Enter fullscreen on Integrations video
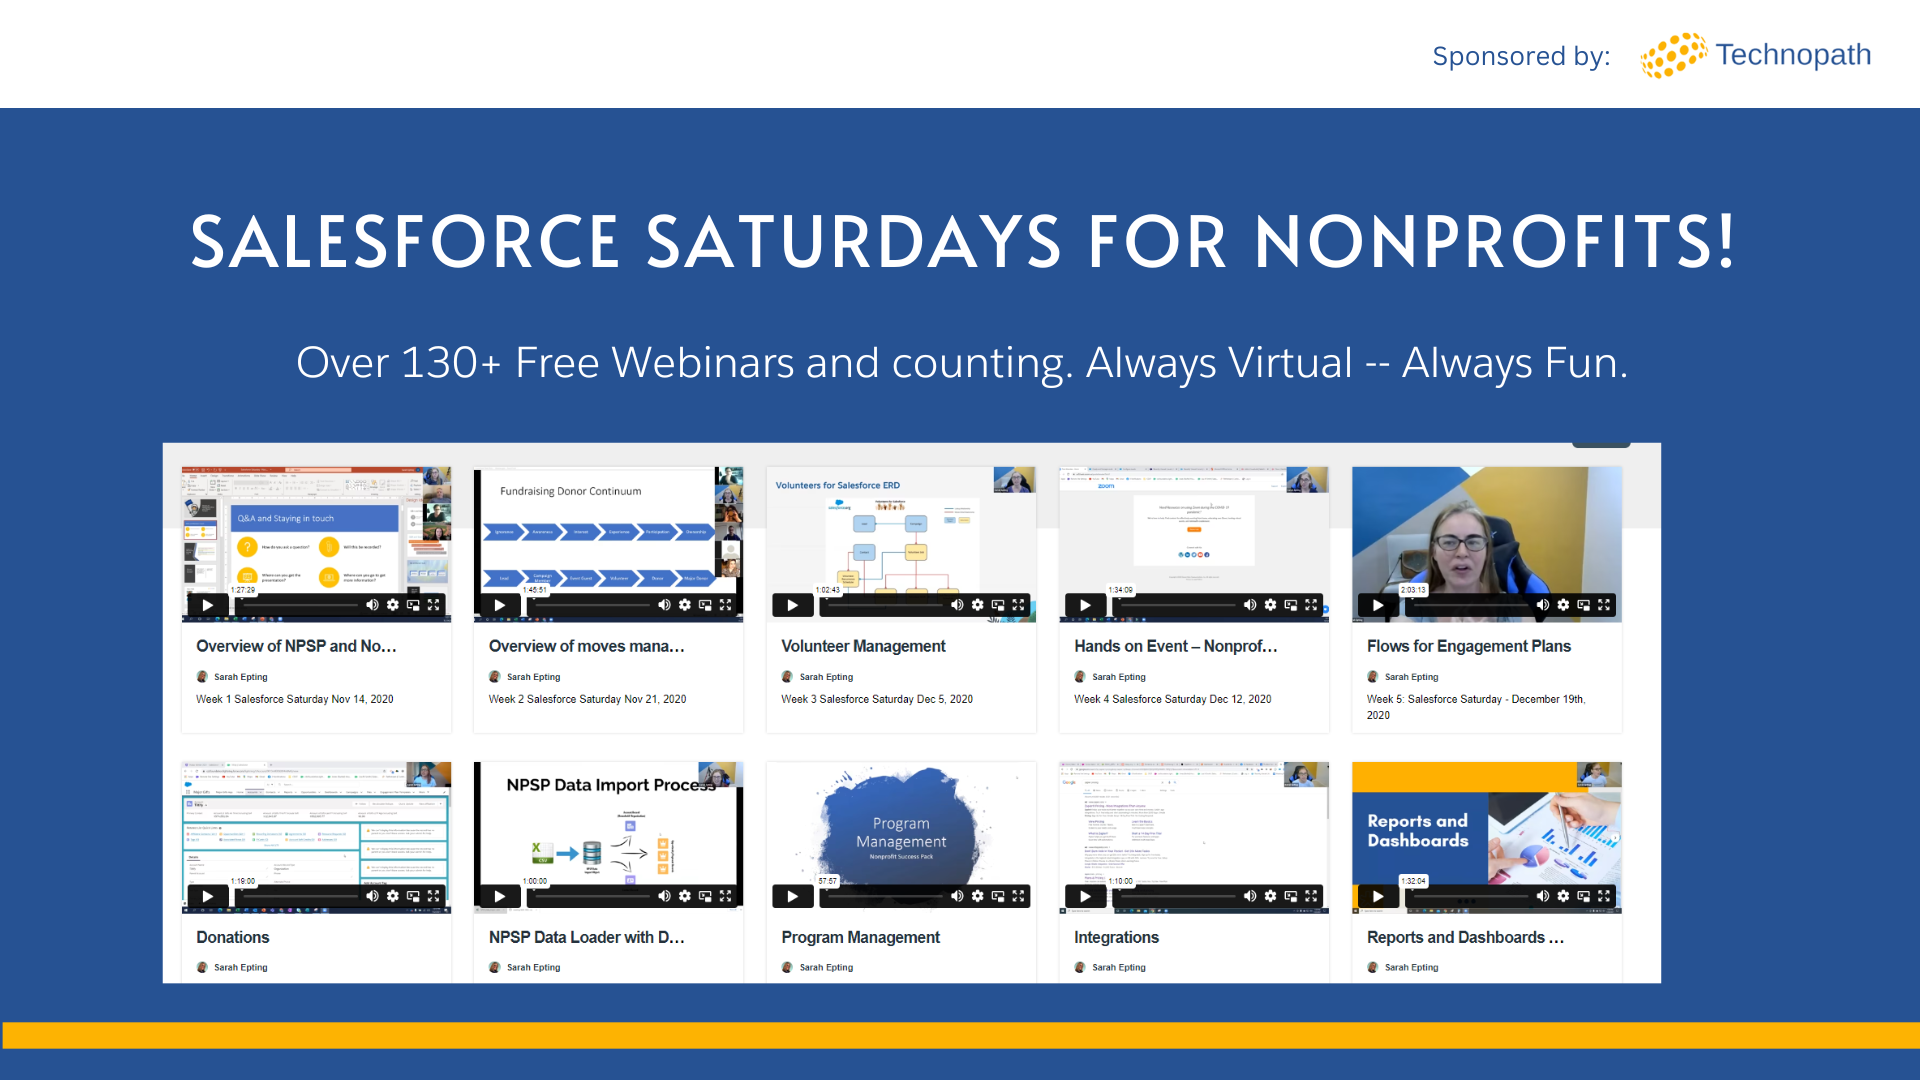This screenshot has width=1920, height=1080. click(1311, 896)
